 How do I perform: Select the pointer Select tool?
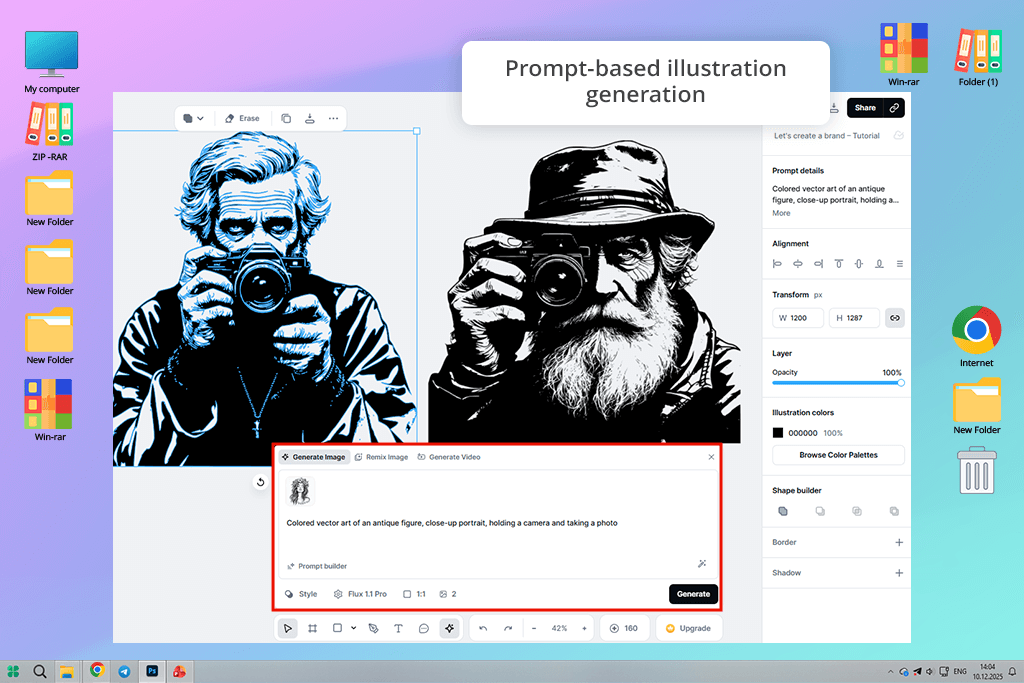point(287,628)
